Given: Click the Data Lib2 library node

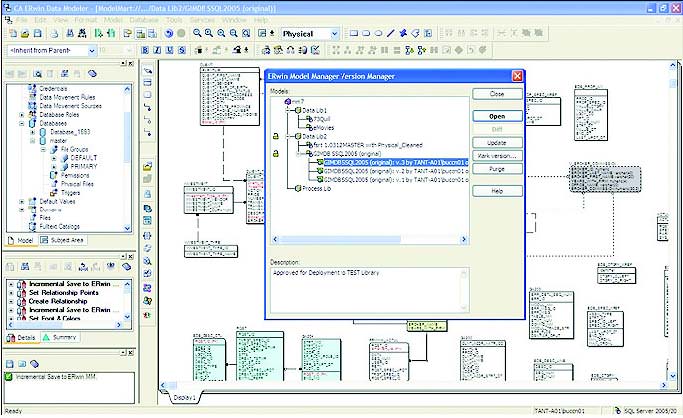Looking at the screenshot, I should [314, 136].
